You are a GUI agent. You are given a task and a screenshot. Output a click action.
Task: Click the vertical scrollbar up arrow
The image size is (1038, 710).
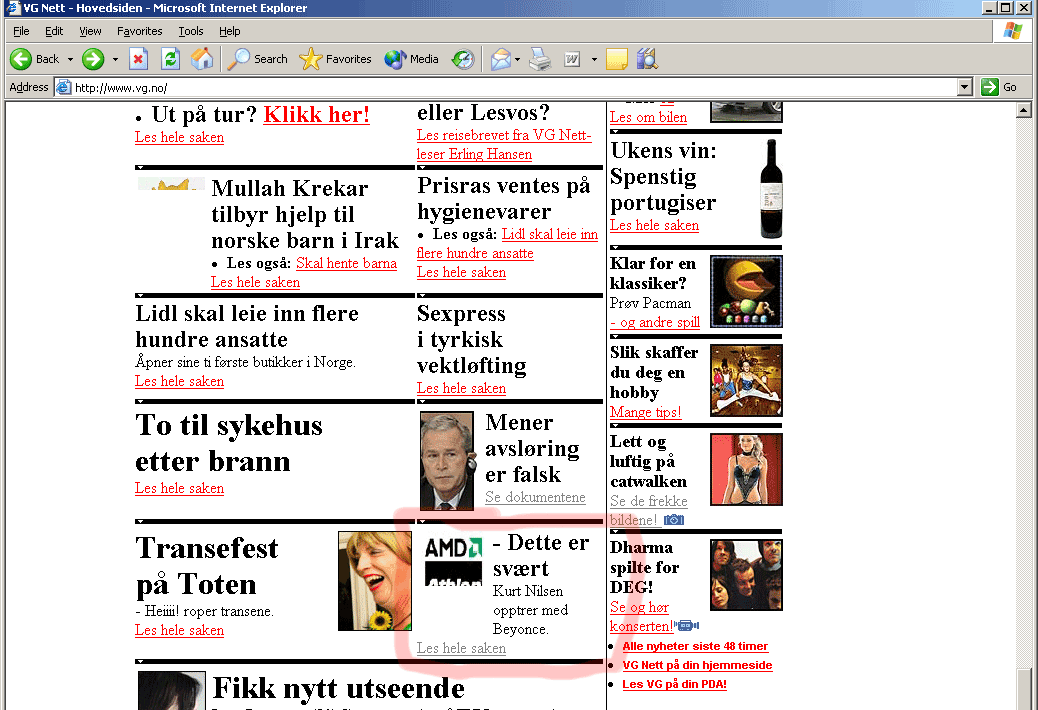point(1023,111)
